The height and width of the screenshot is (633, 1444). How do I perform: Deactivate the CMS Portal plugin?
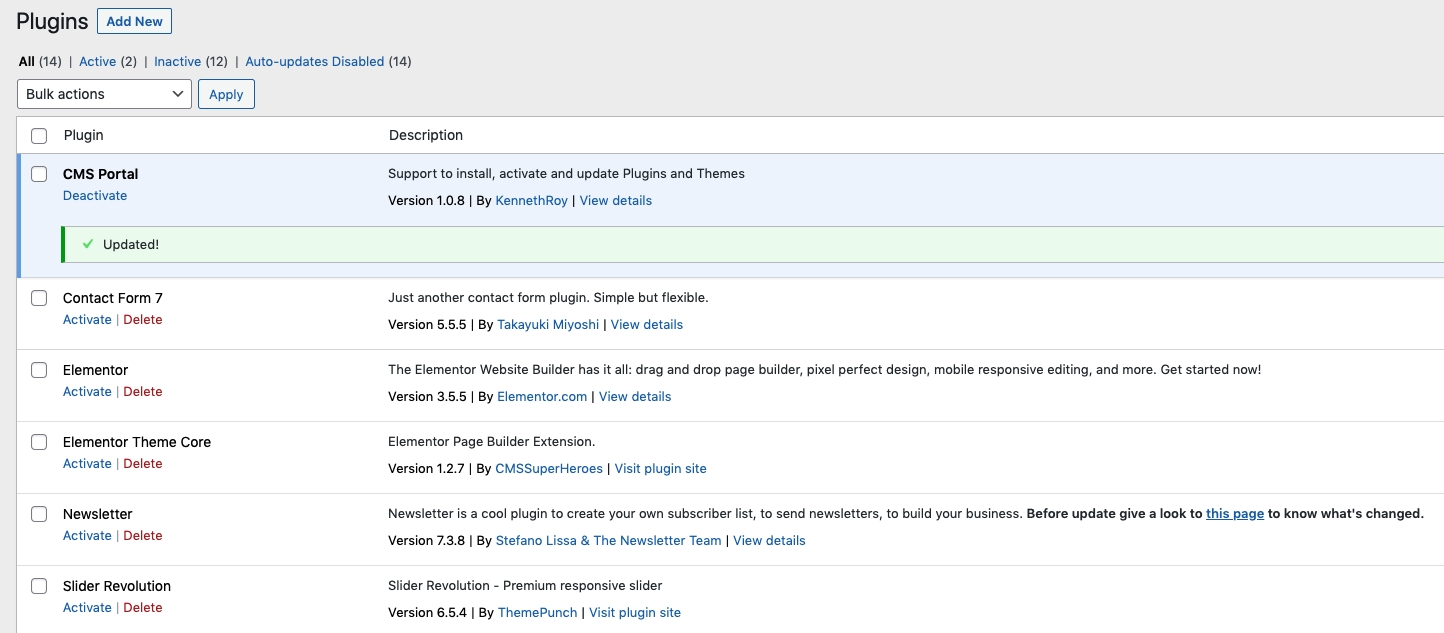pyautogui.click(x=95, y=196)
